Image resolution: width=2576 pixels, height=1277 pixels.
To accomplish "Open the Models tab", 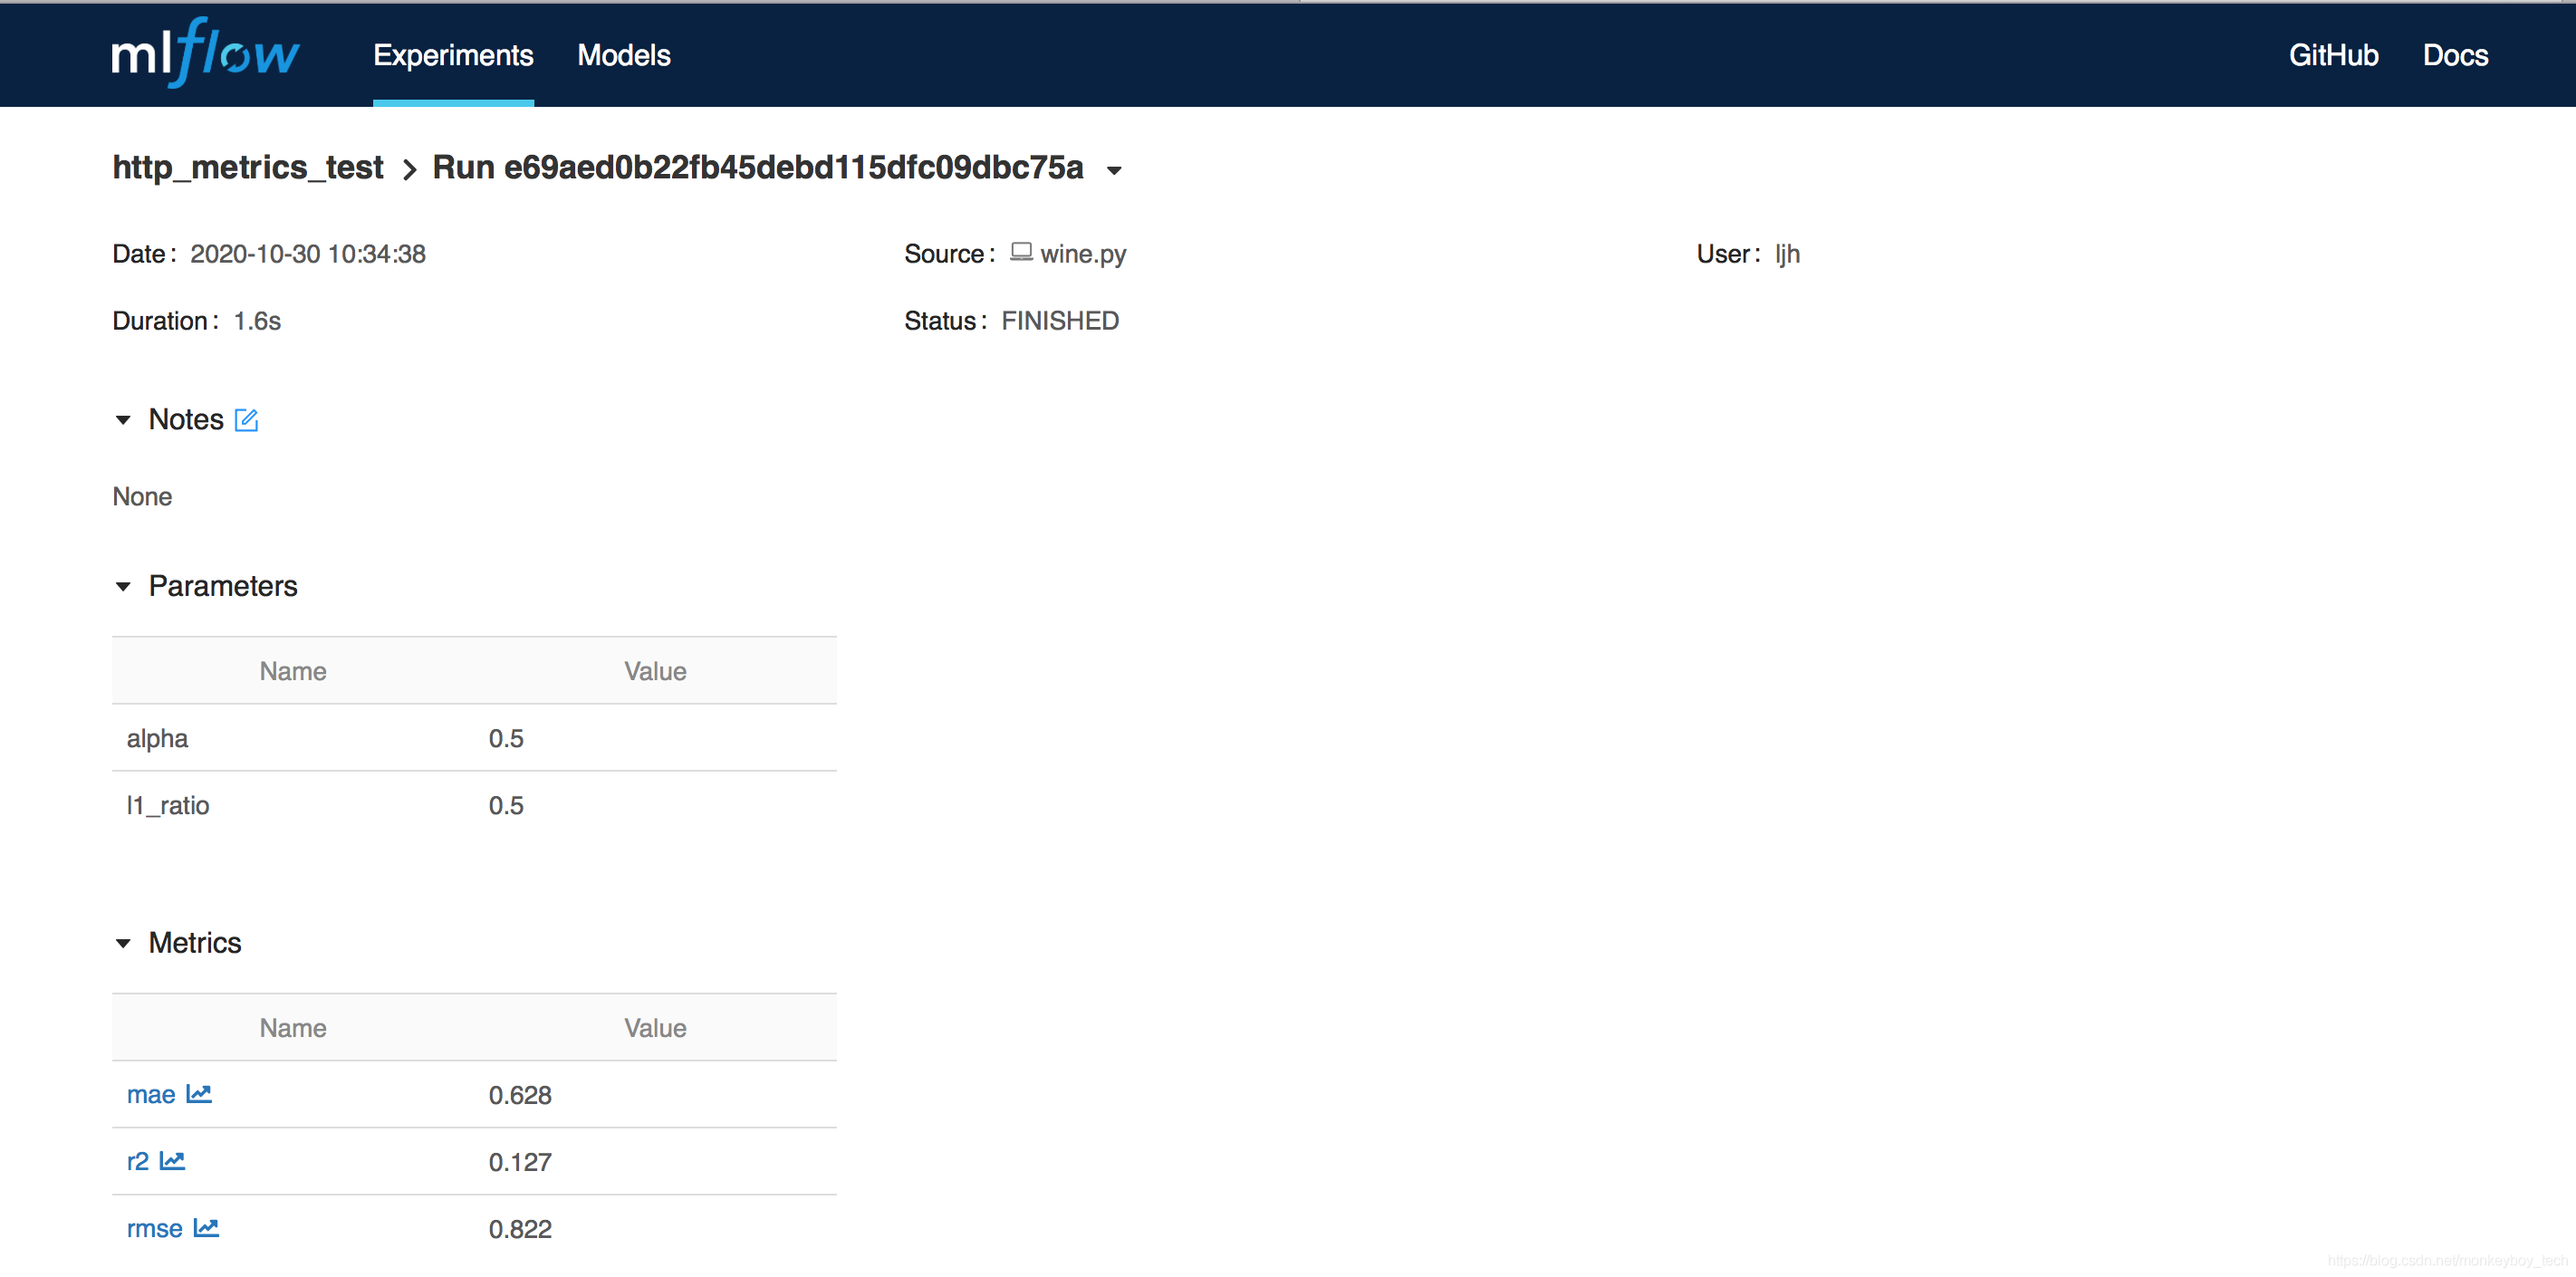I will 624,54.
